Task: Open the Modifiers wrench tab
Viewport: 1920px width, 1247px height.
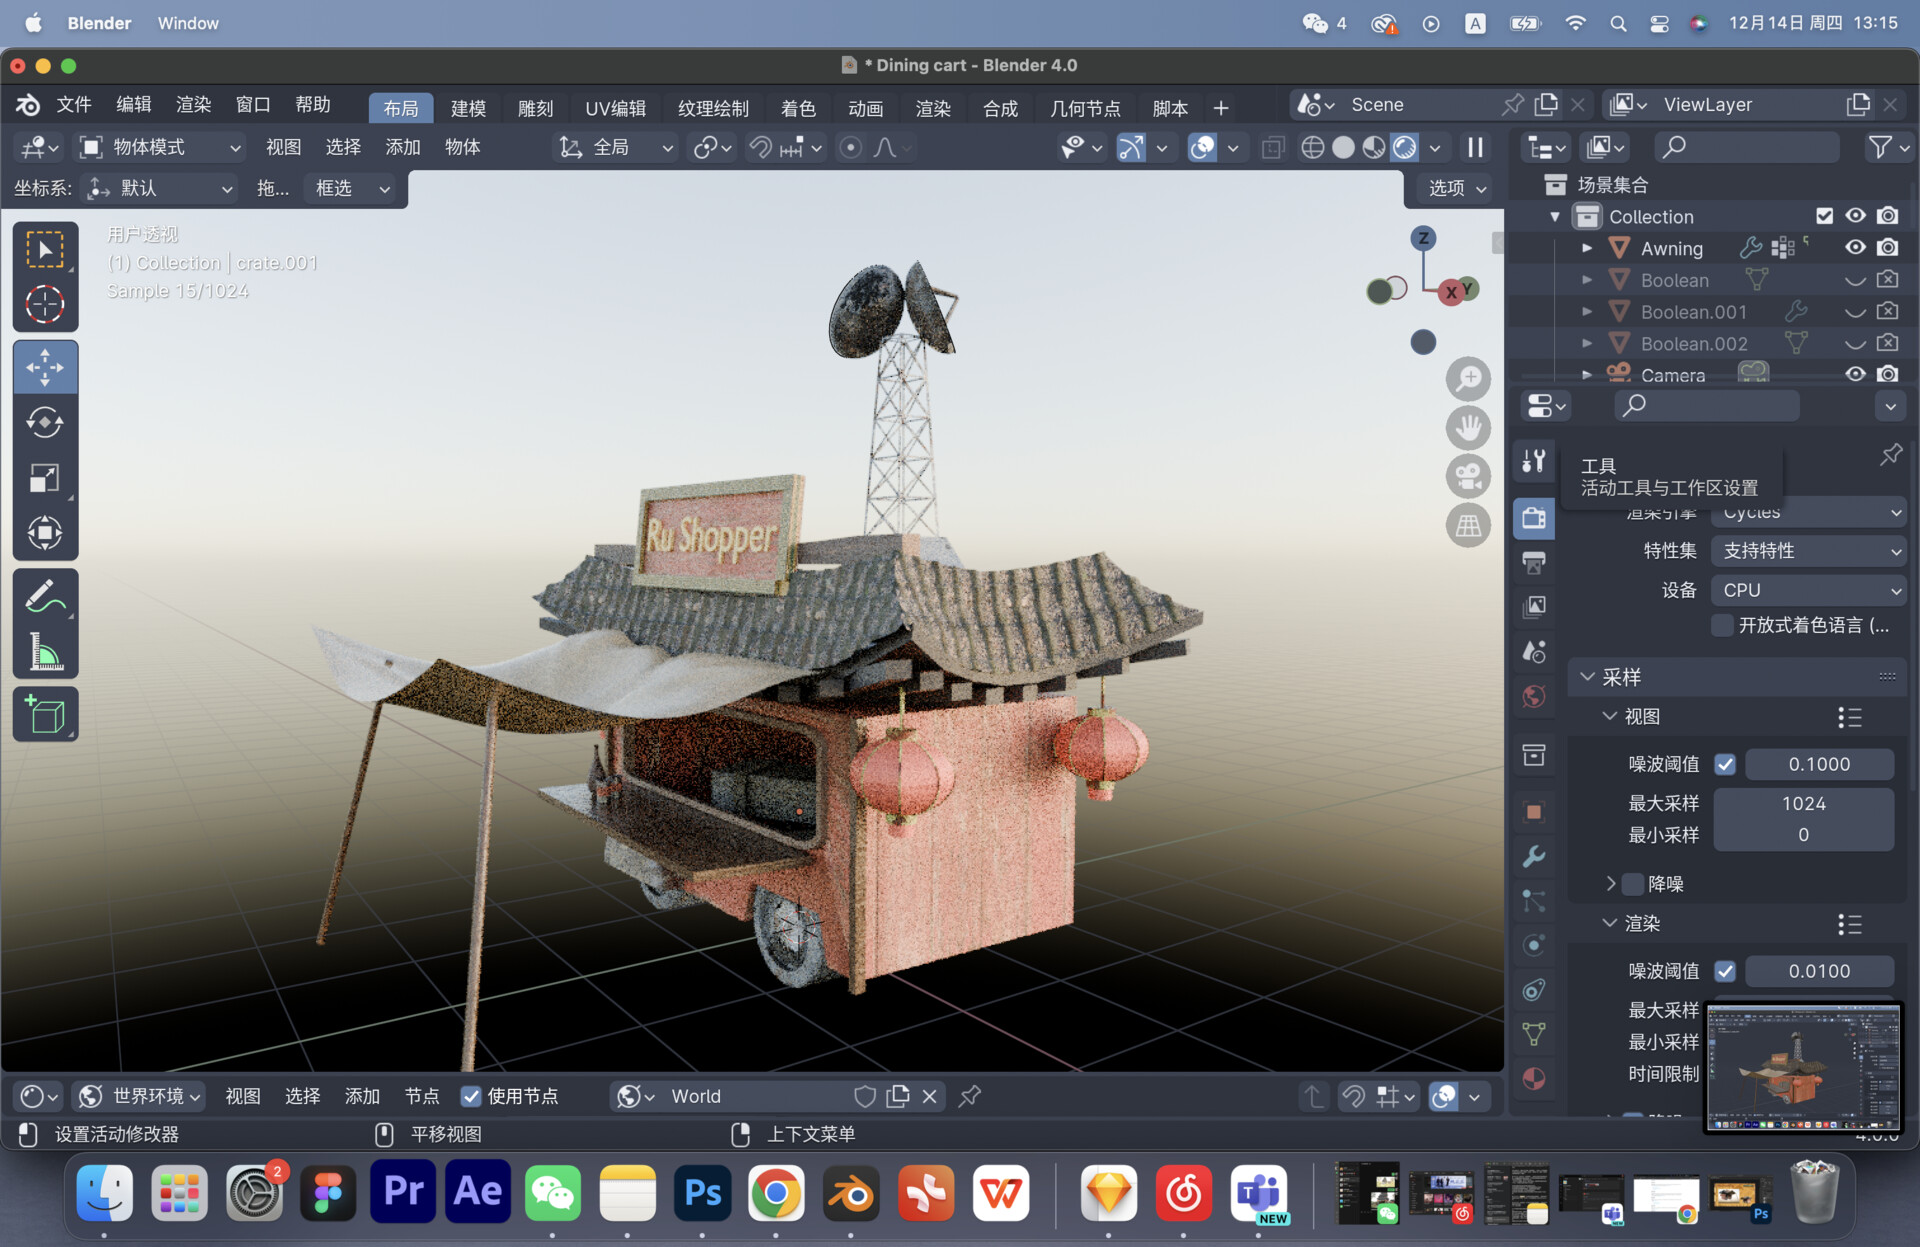Action: click(1534, 856)
